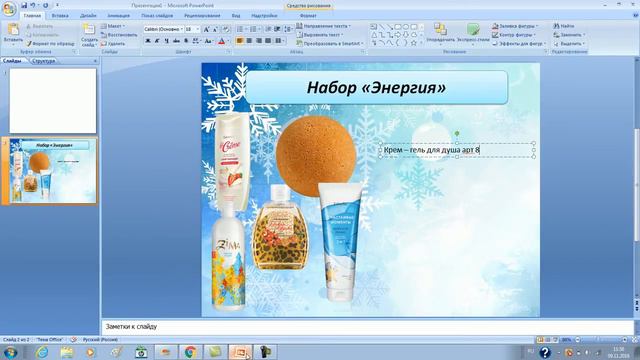Open bulleted list dropdown

coord(246,29)
